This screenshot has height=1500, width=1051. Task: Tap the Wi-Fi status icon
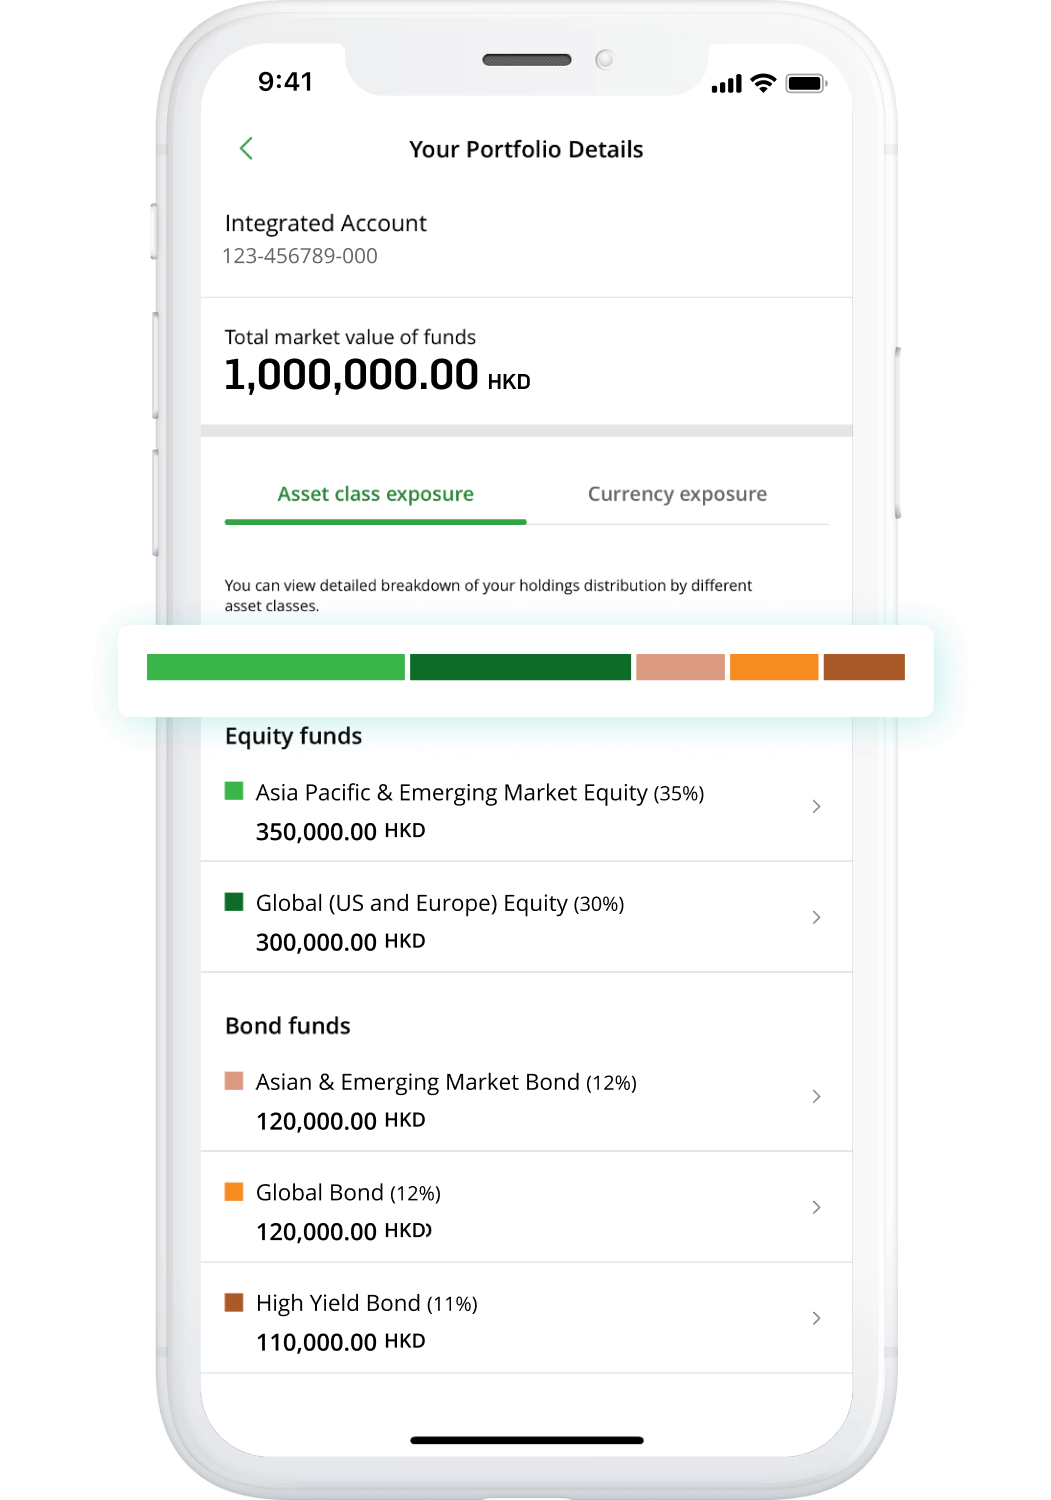tap(764, 83)
